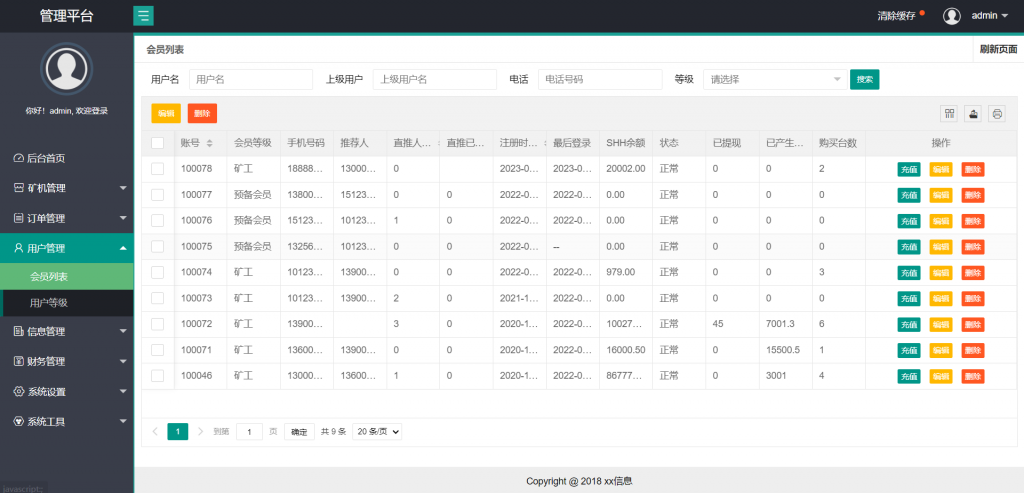Click the 系统设置 gear icon
1024x493 pixels.
point(19,392)
